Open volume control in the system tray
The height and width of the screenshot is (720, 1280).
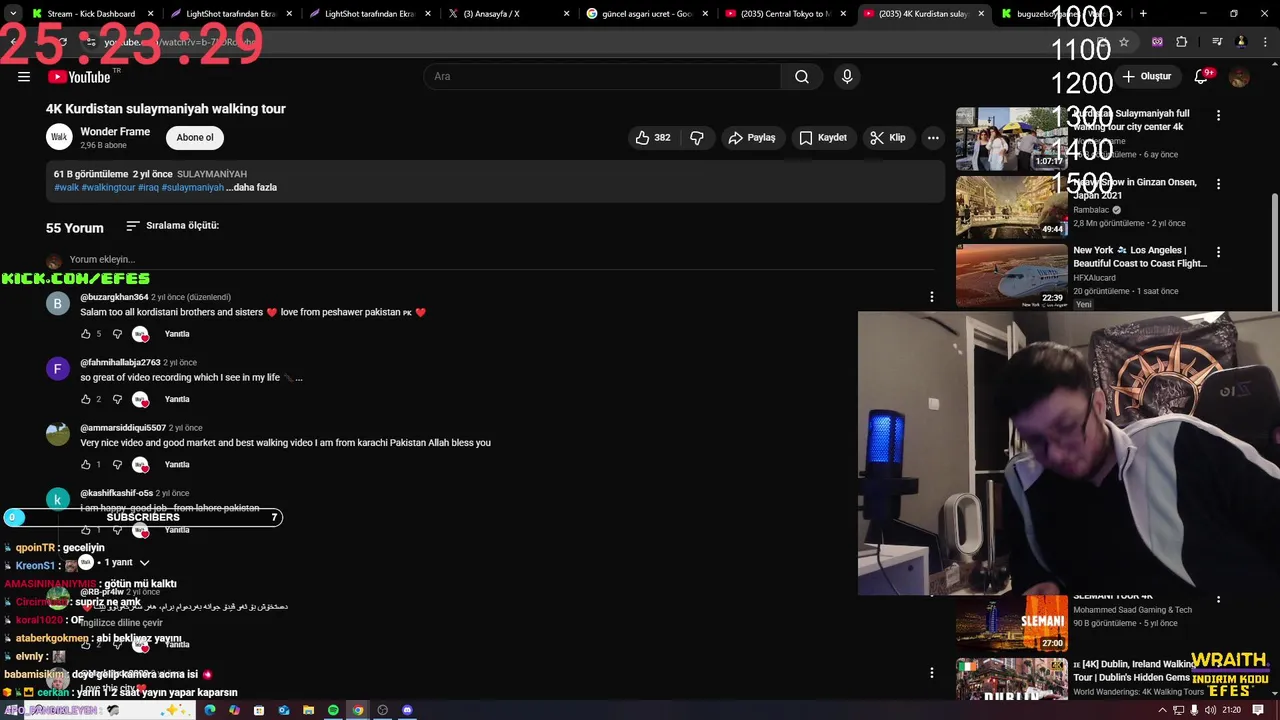[1211, 710]
